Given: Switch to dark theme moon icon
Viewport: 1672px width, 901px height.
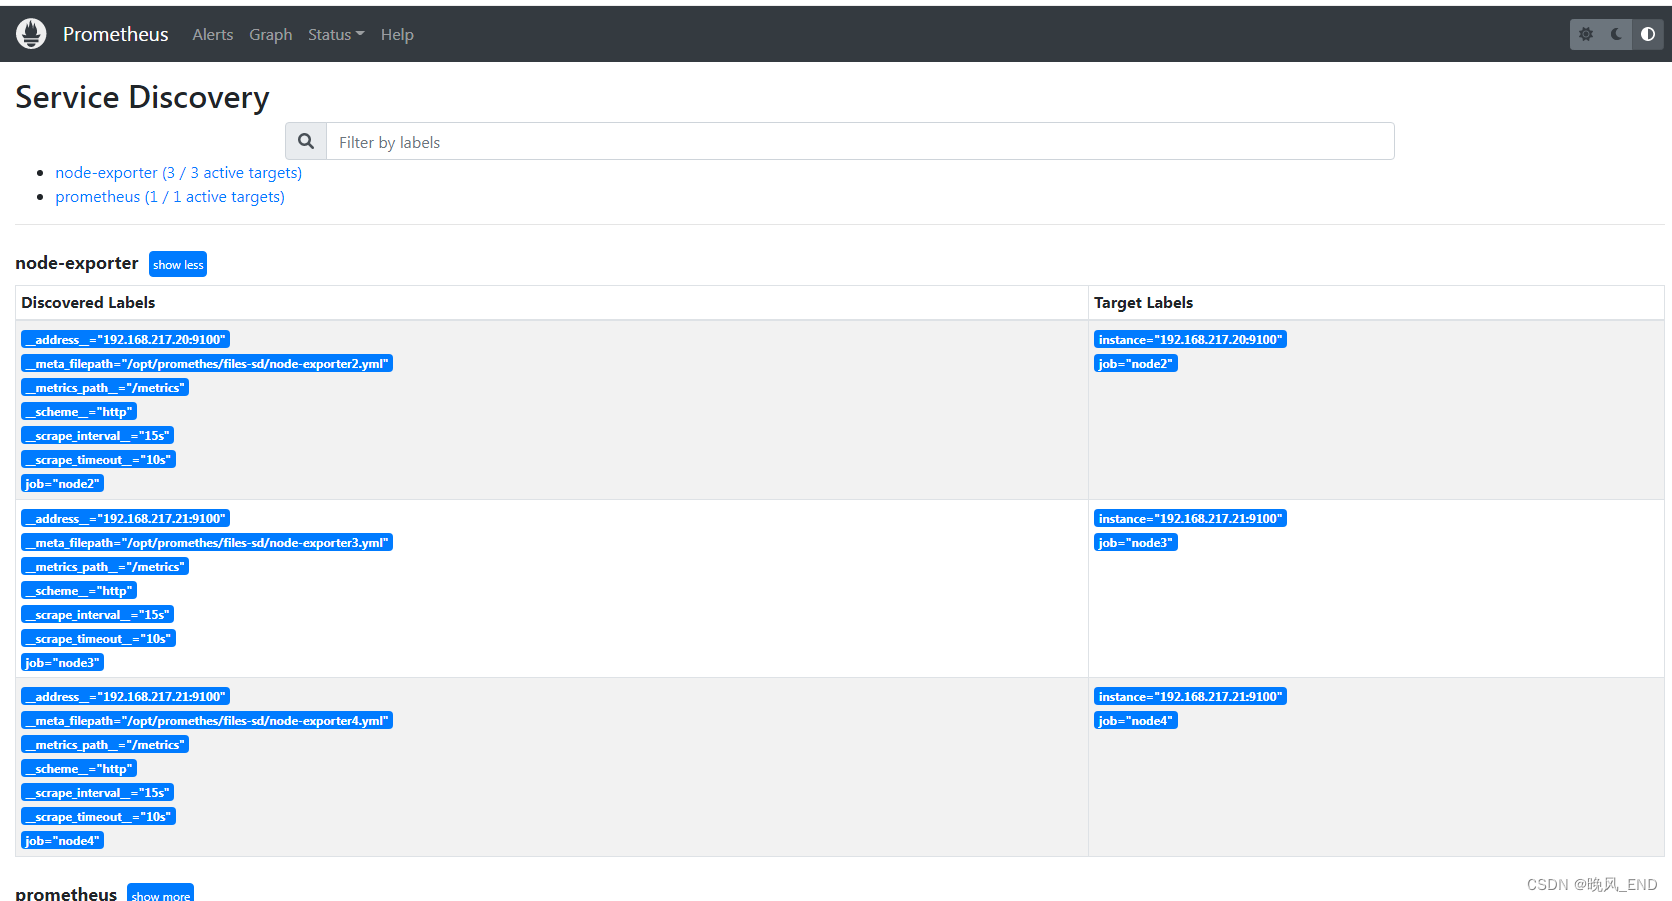Looking at the screenshot, I should coord(1617,34).
